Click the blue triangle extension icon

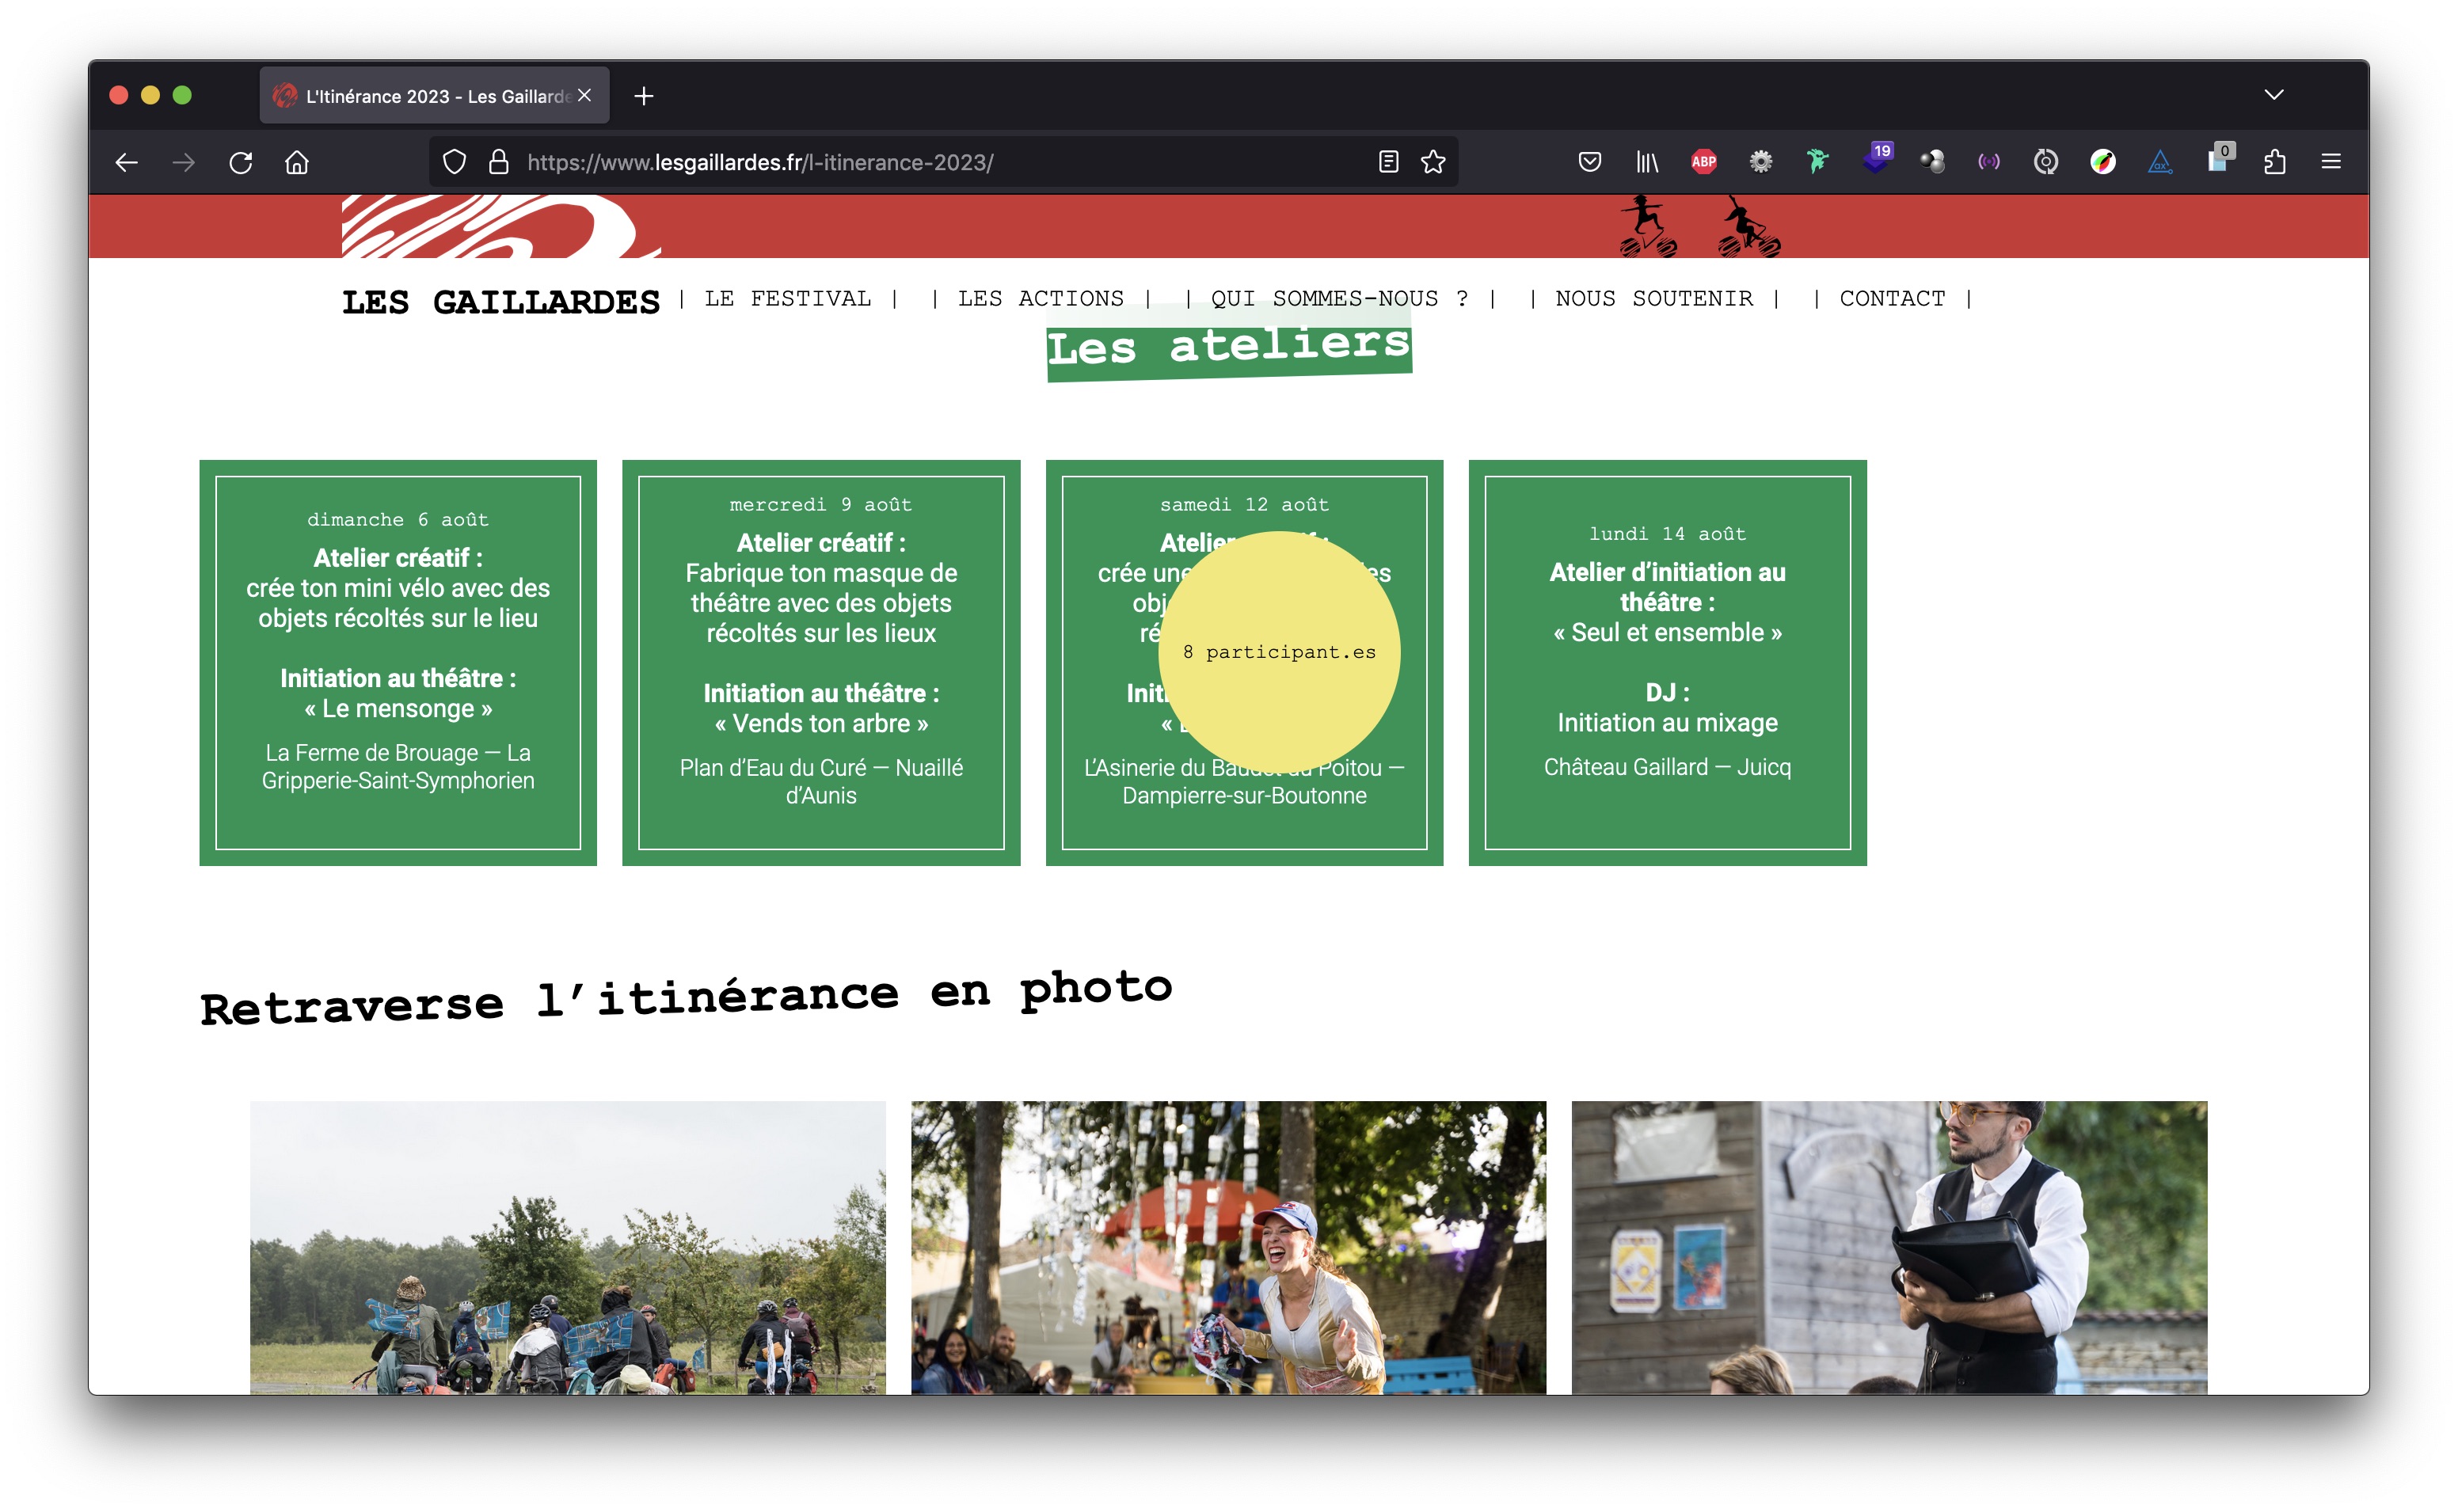[2160, 162]
